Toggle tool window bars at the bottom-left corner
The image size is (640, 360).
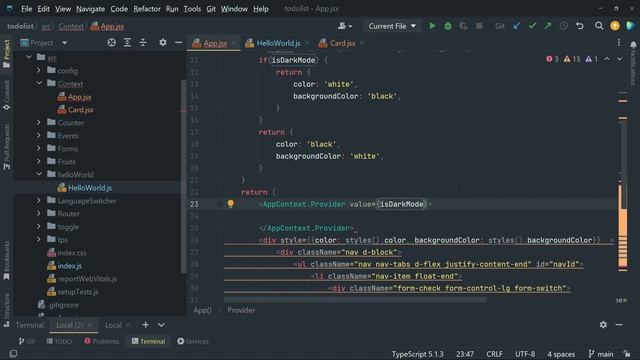13,353
